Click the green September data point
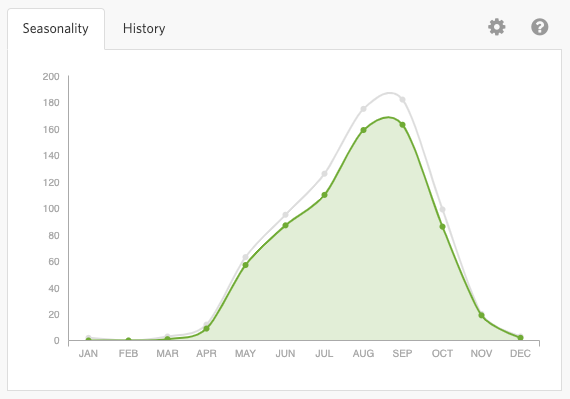Viewport: 570px width, 399px height. pos(402,125)
